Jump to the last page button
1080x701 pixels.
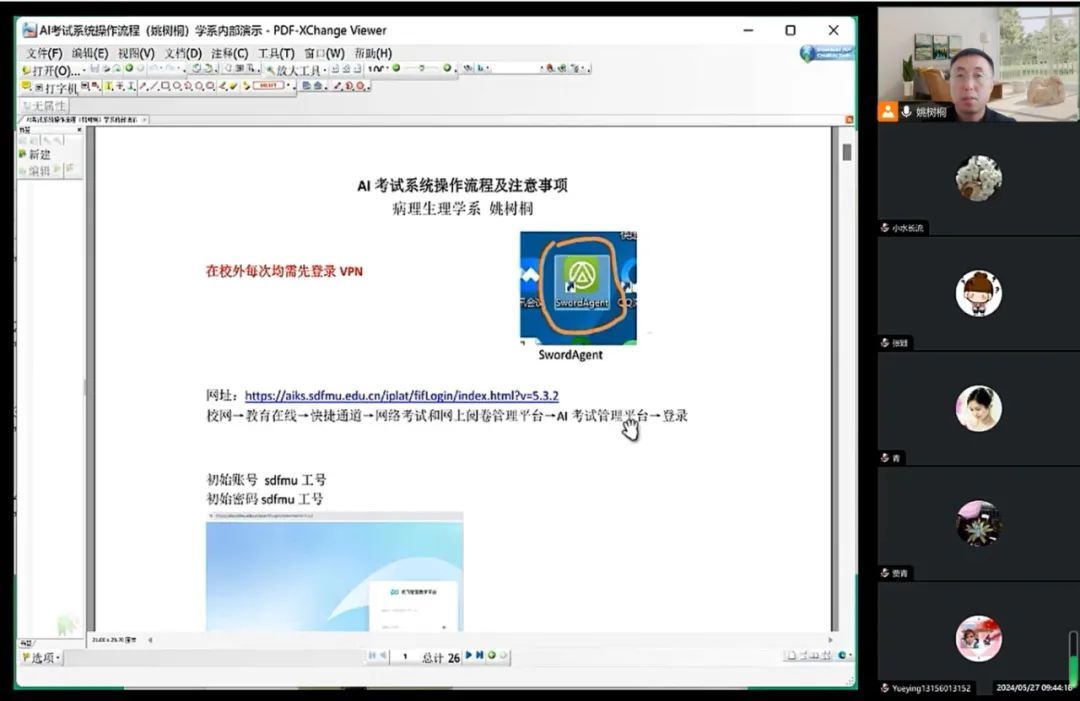click(480, 656)
